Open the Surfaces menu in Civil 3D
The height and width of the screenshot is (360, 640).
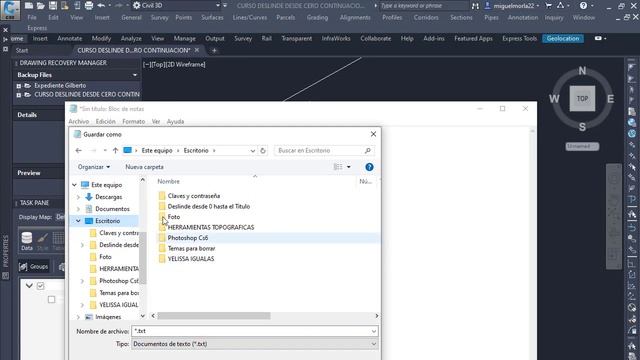click(x=212, y=18)
